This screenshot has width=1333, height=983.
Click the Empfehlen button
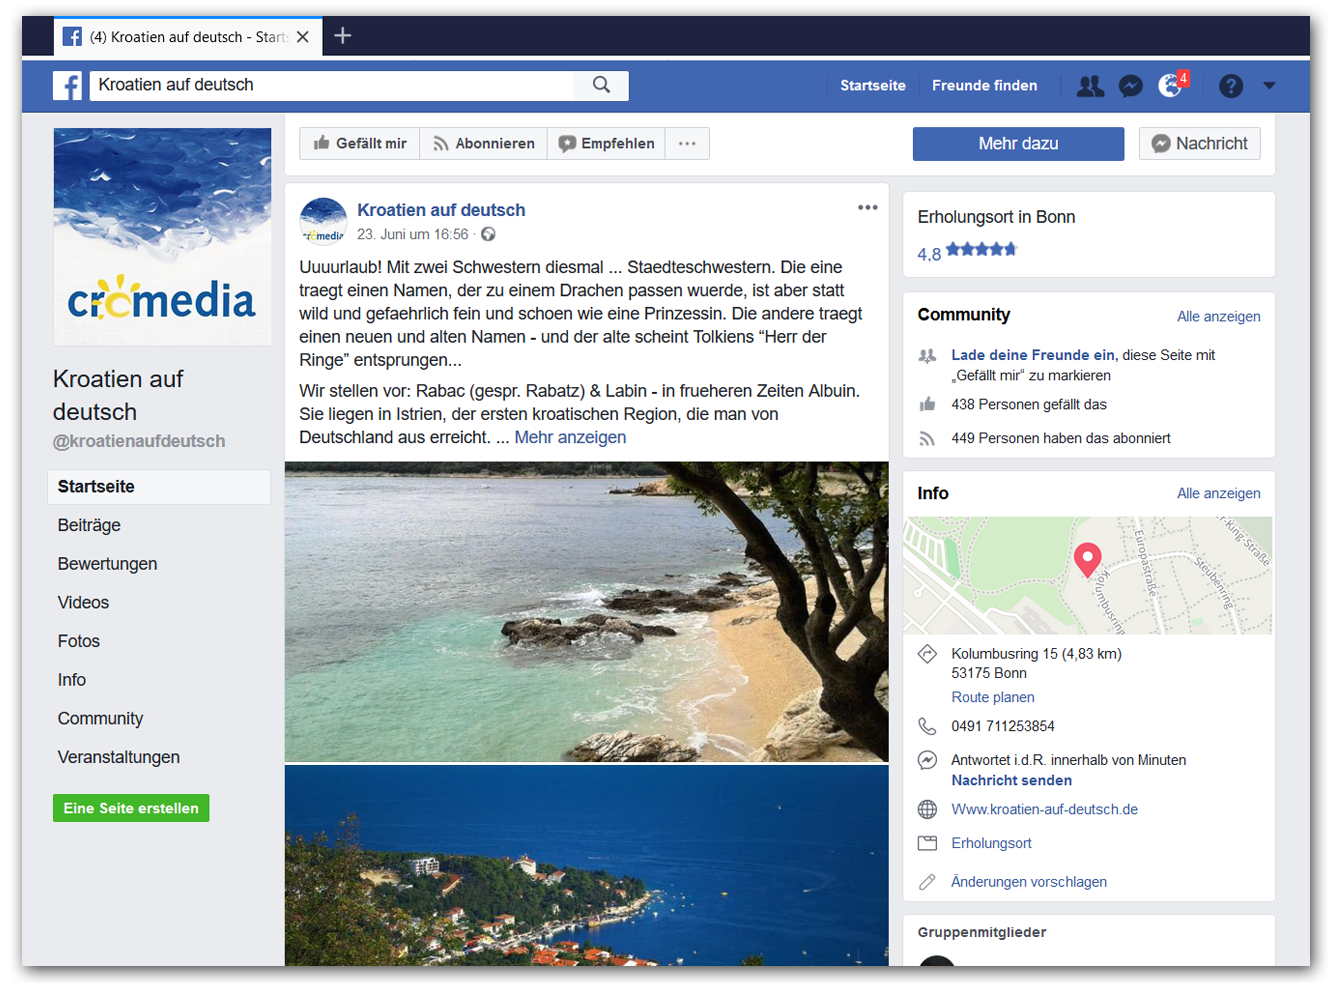click(607, 144)
